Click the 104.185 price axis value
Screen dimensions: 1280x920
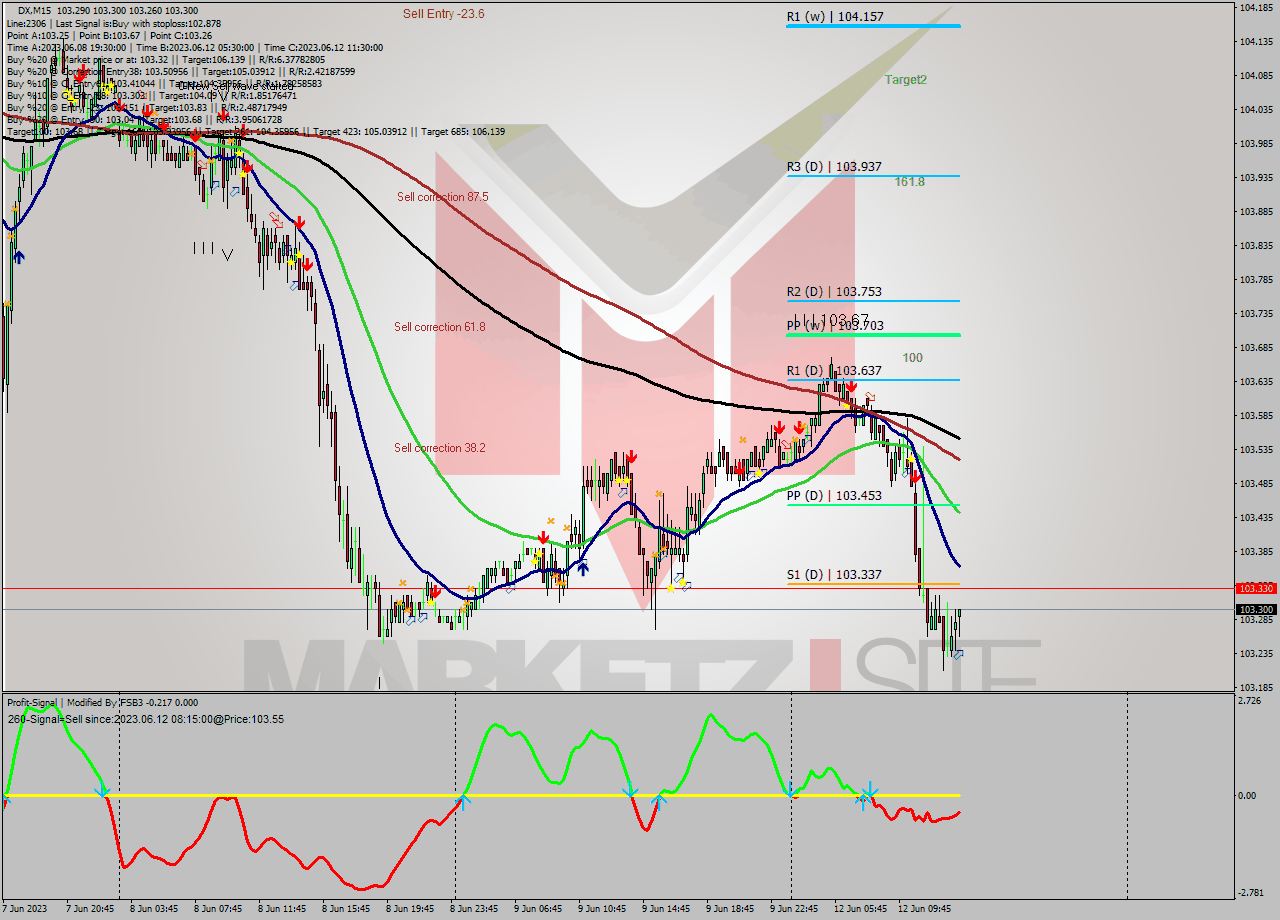pos(1255,8)
